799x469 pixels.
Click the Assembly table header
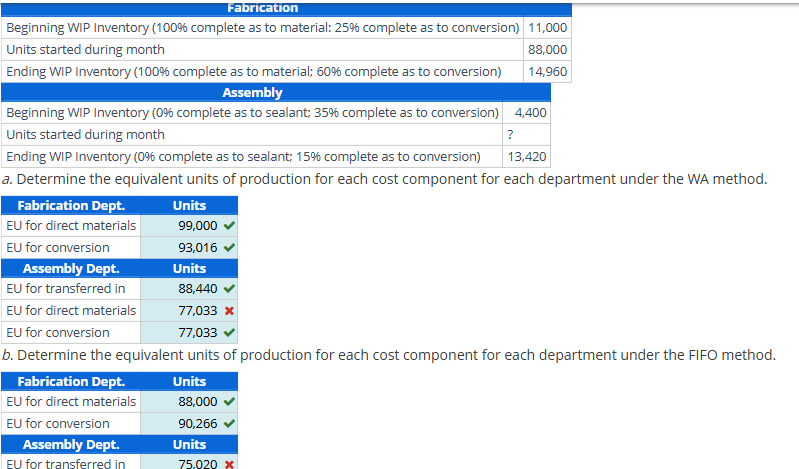tap(276, 92)
